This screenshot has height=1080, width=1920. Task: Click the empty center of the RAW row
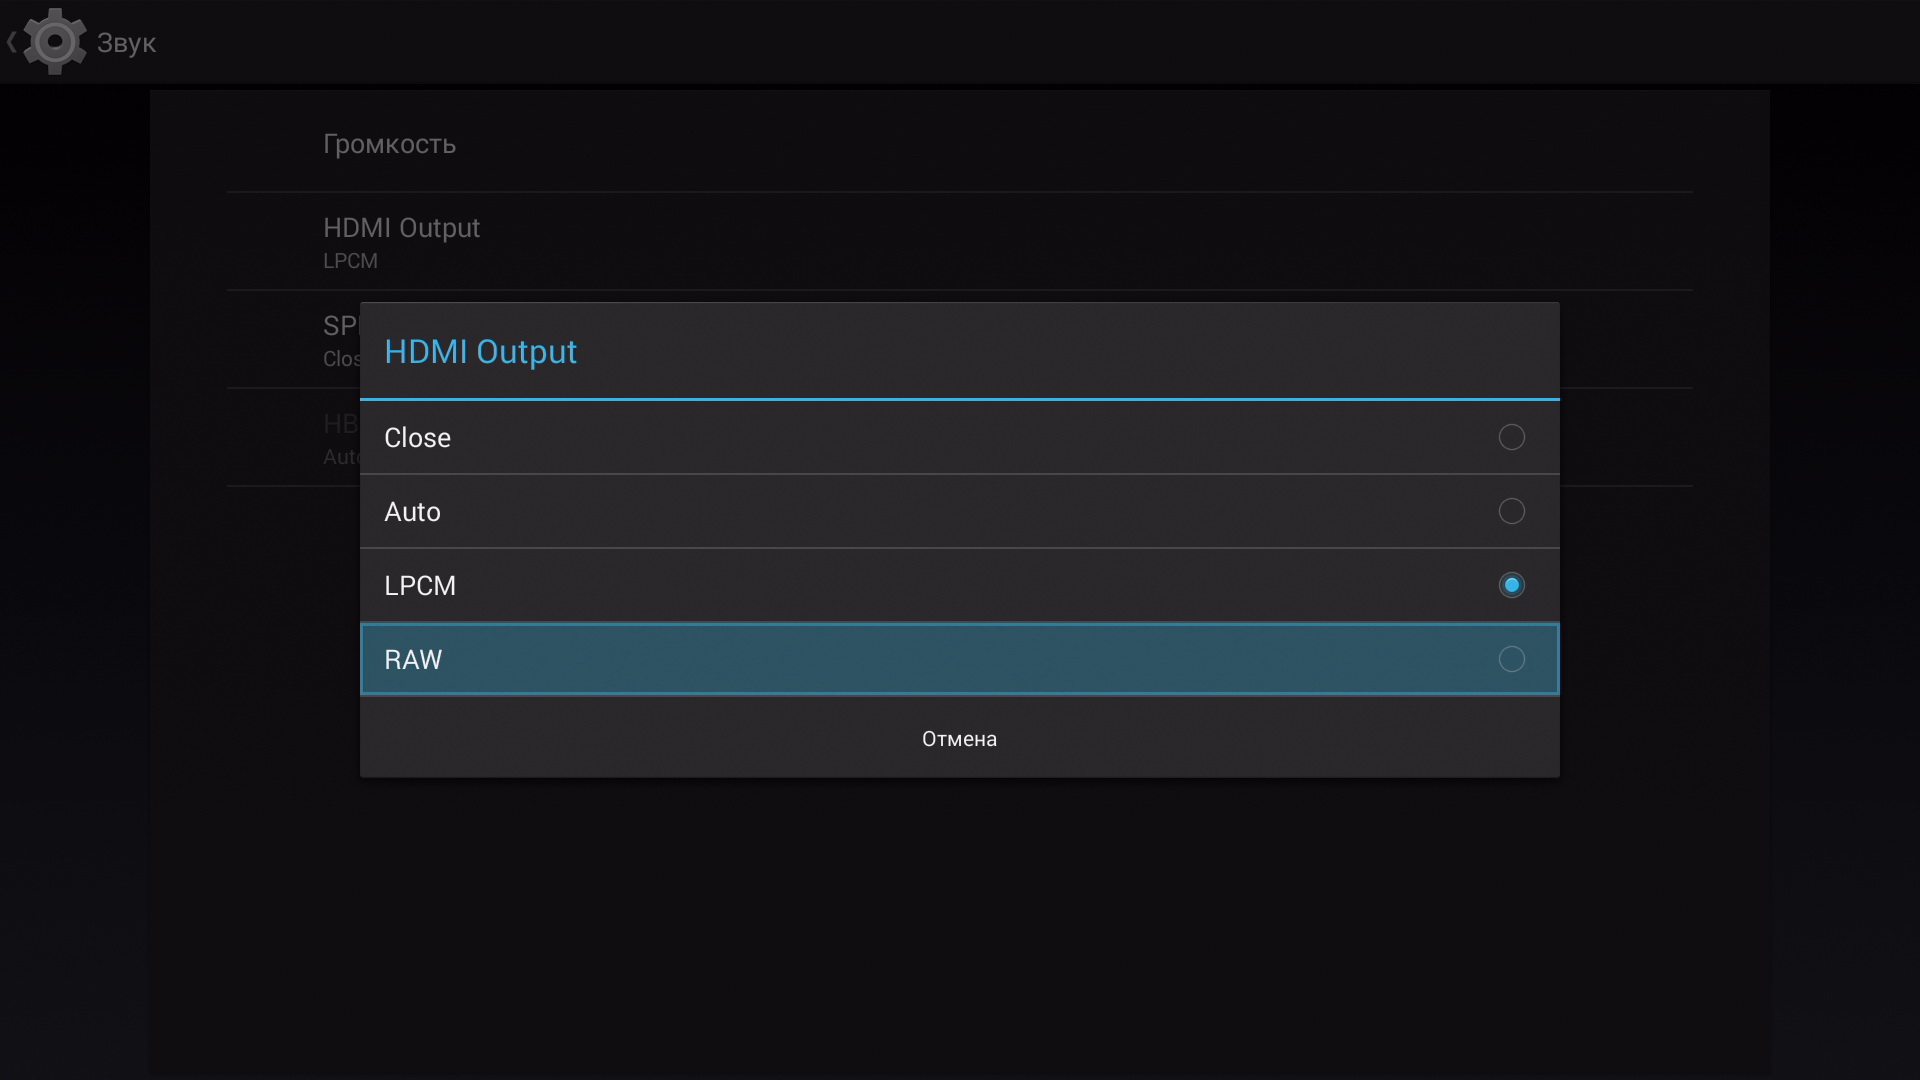tap(960, 660)
